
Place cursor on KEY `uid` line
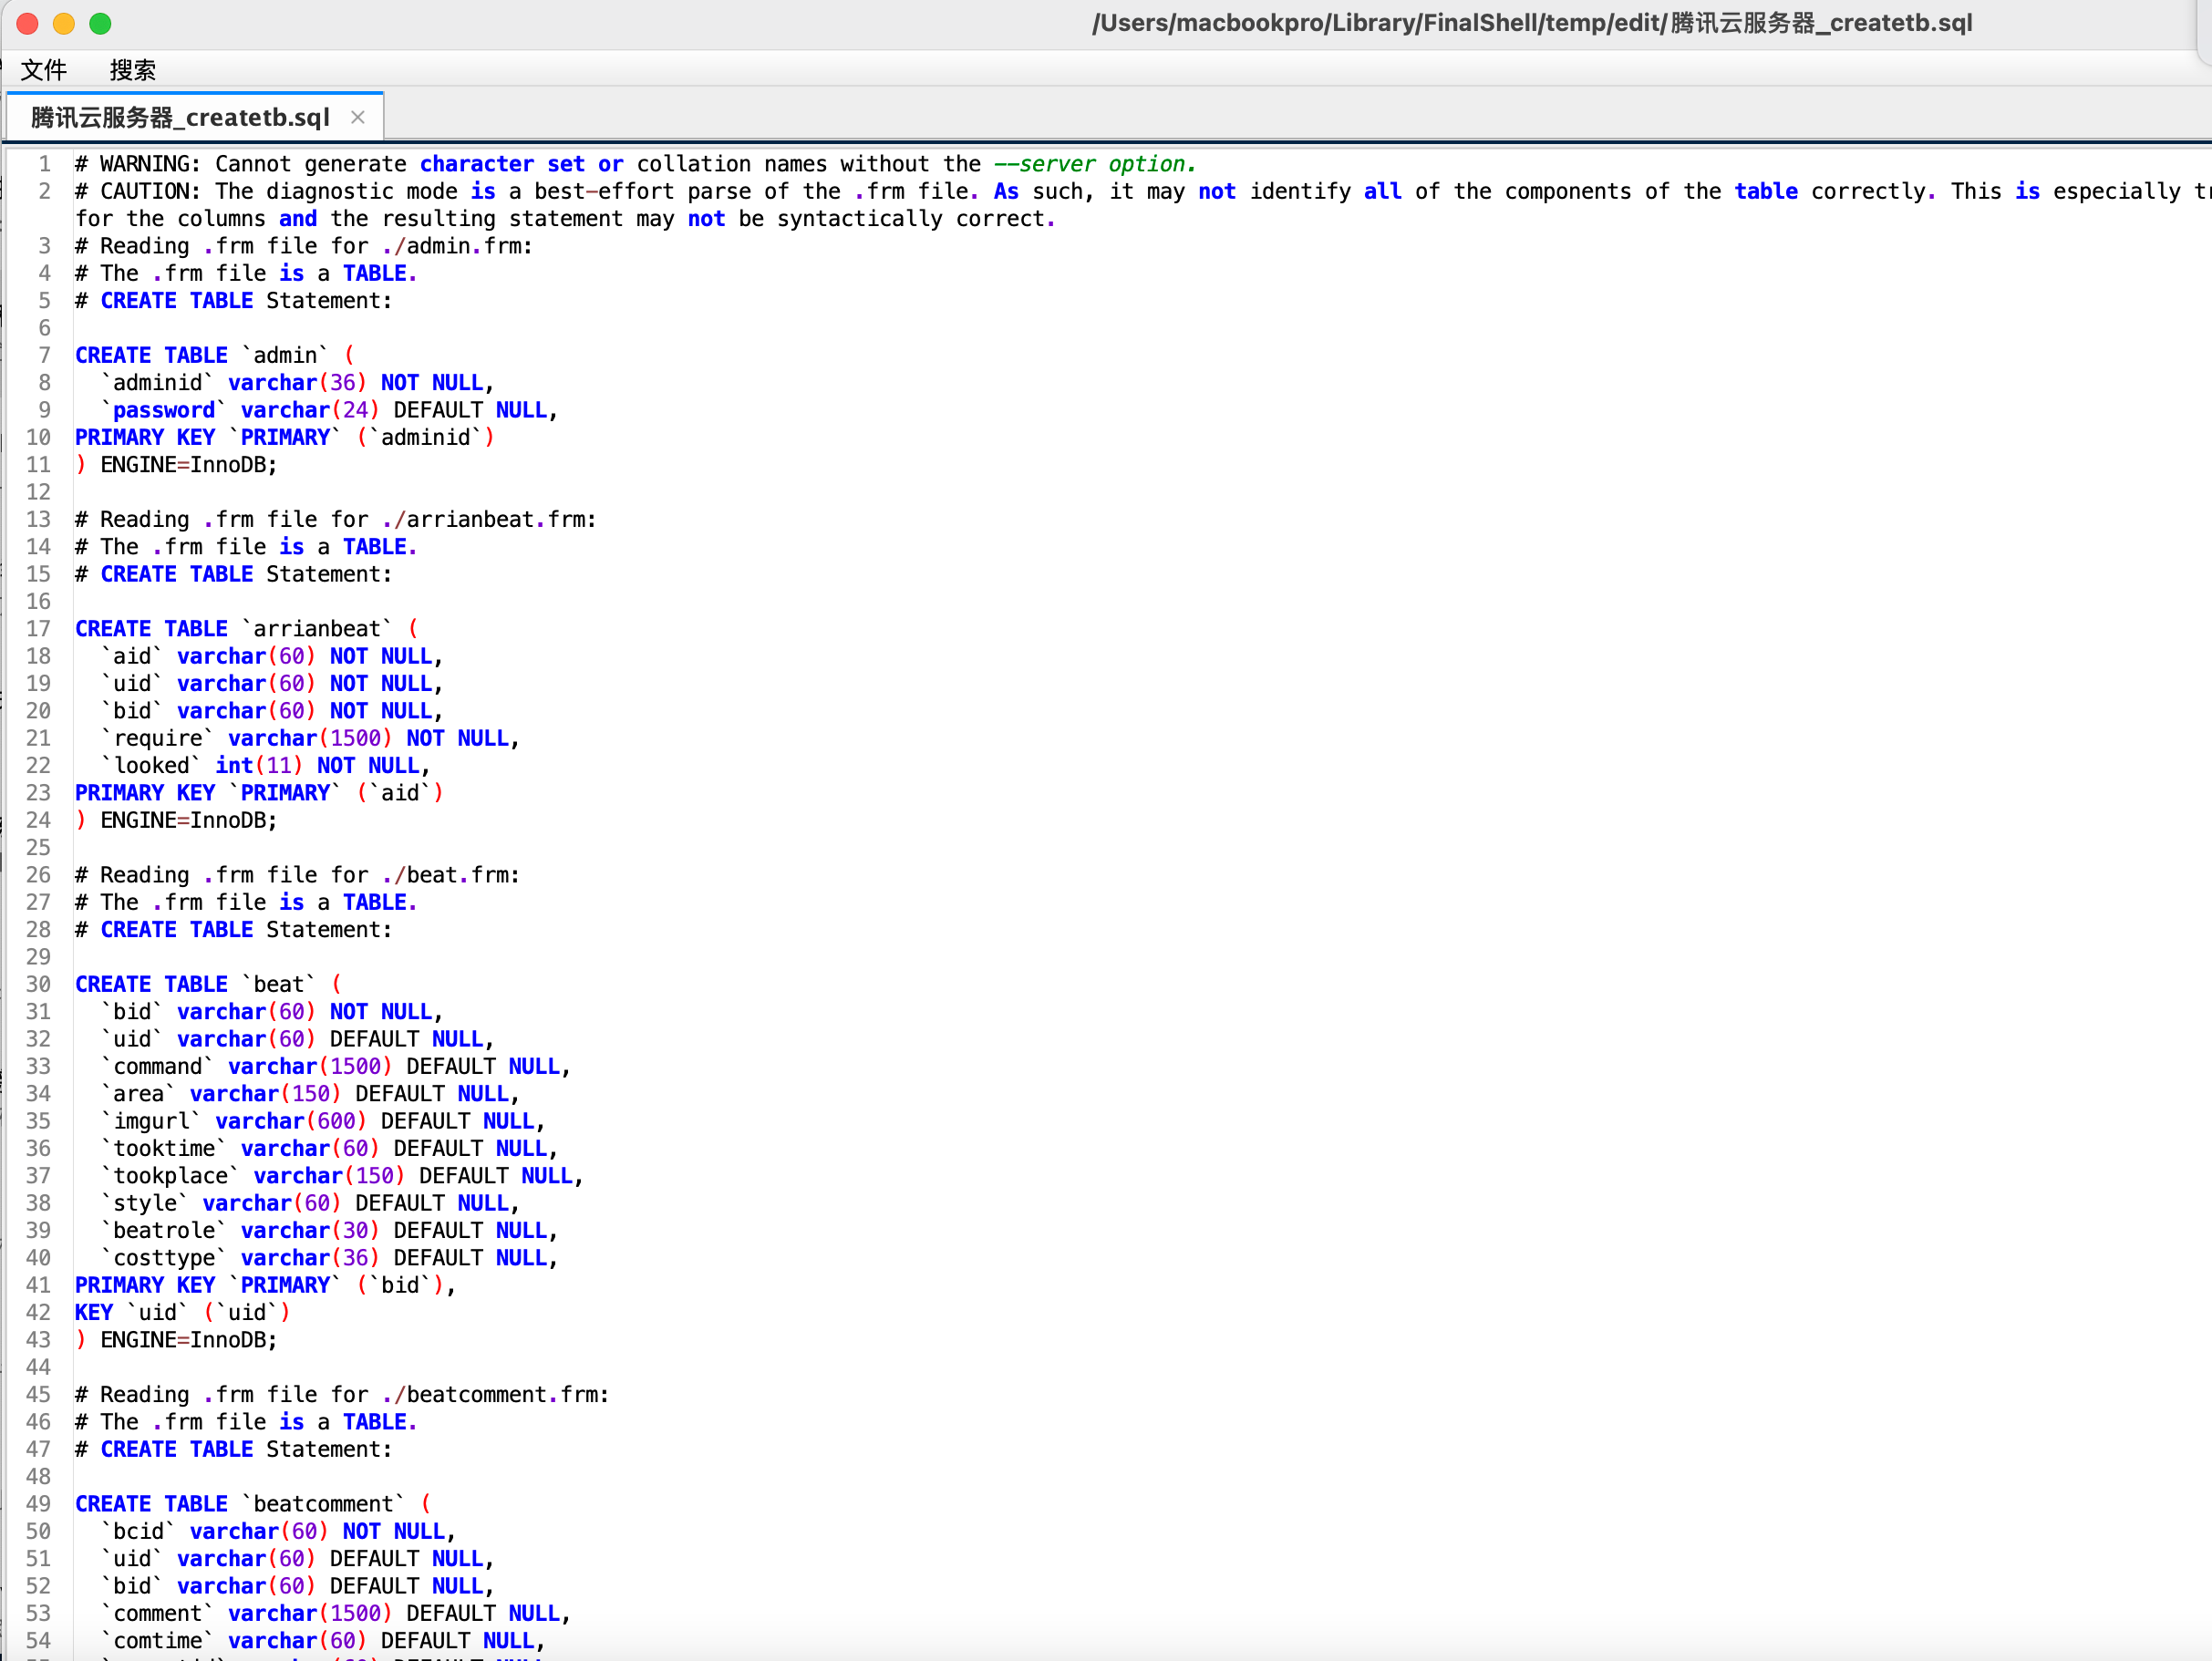pos(180,1312)
